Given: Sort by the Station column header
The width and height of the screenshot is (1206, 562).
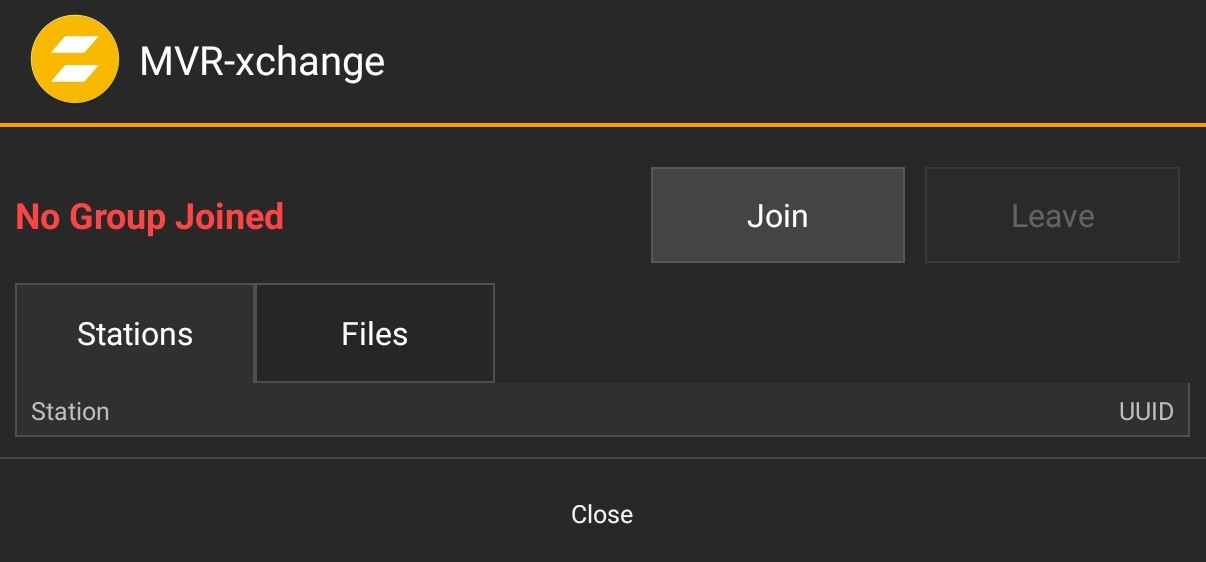Looking at the screenshot, I should (x=70, y=412).
